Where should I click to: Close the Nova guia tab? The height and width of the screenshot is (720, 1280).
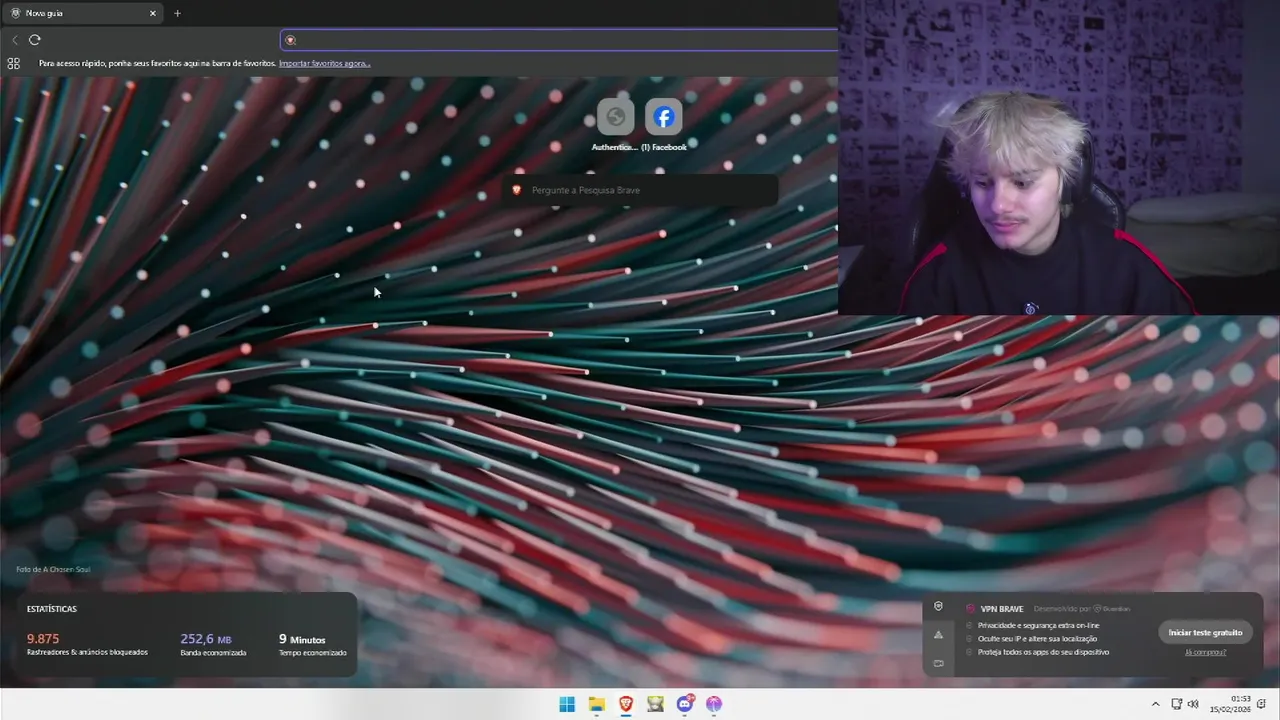[x=153, y=13]
